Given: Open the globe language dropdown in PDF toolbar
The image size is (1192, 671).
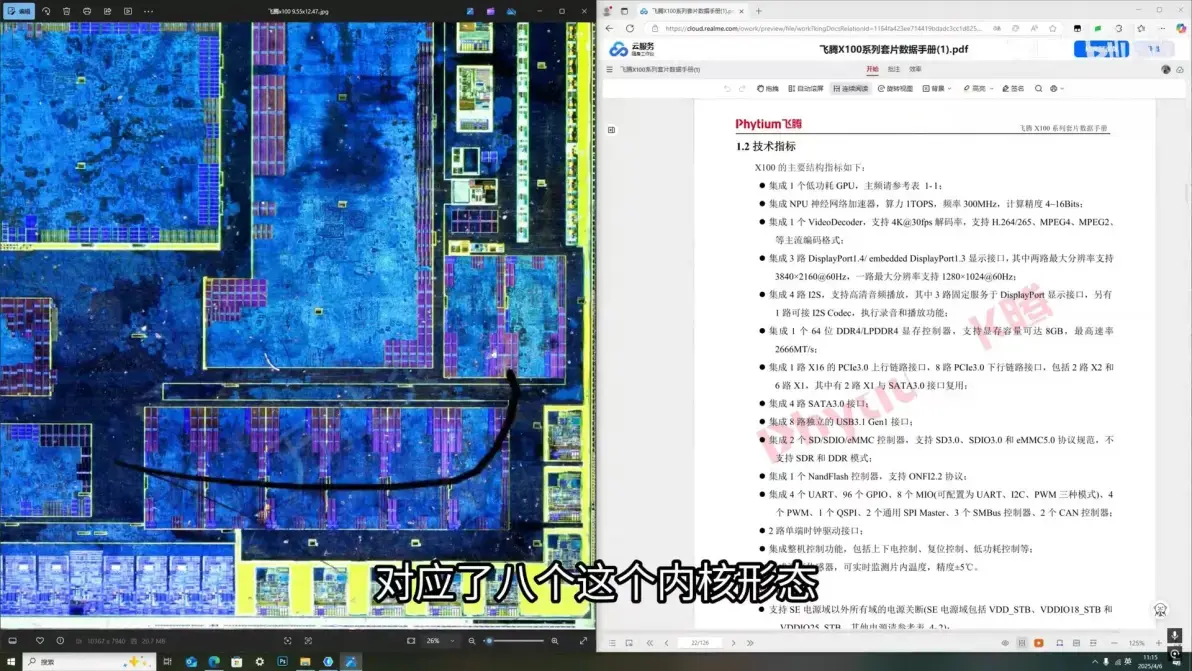Looking at the screenshot, I should click(x=1057, y=89).
